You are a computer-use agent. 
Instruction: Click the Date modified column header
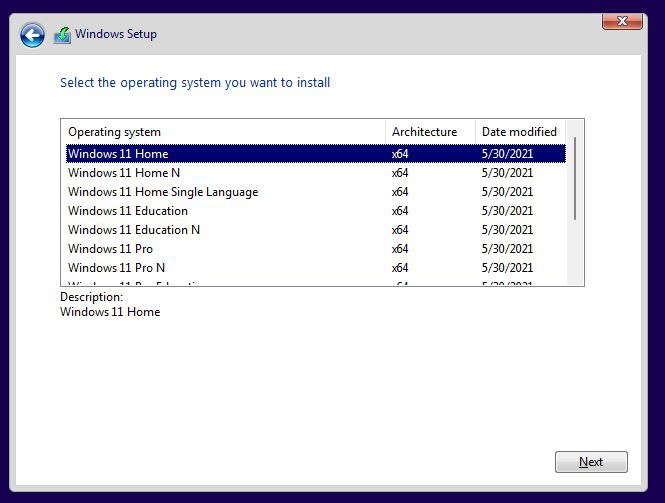[520, 132]
